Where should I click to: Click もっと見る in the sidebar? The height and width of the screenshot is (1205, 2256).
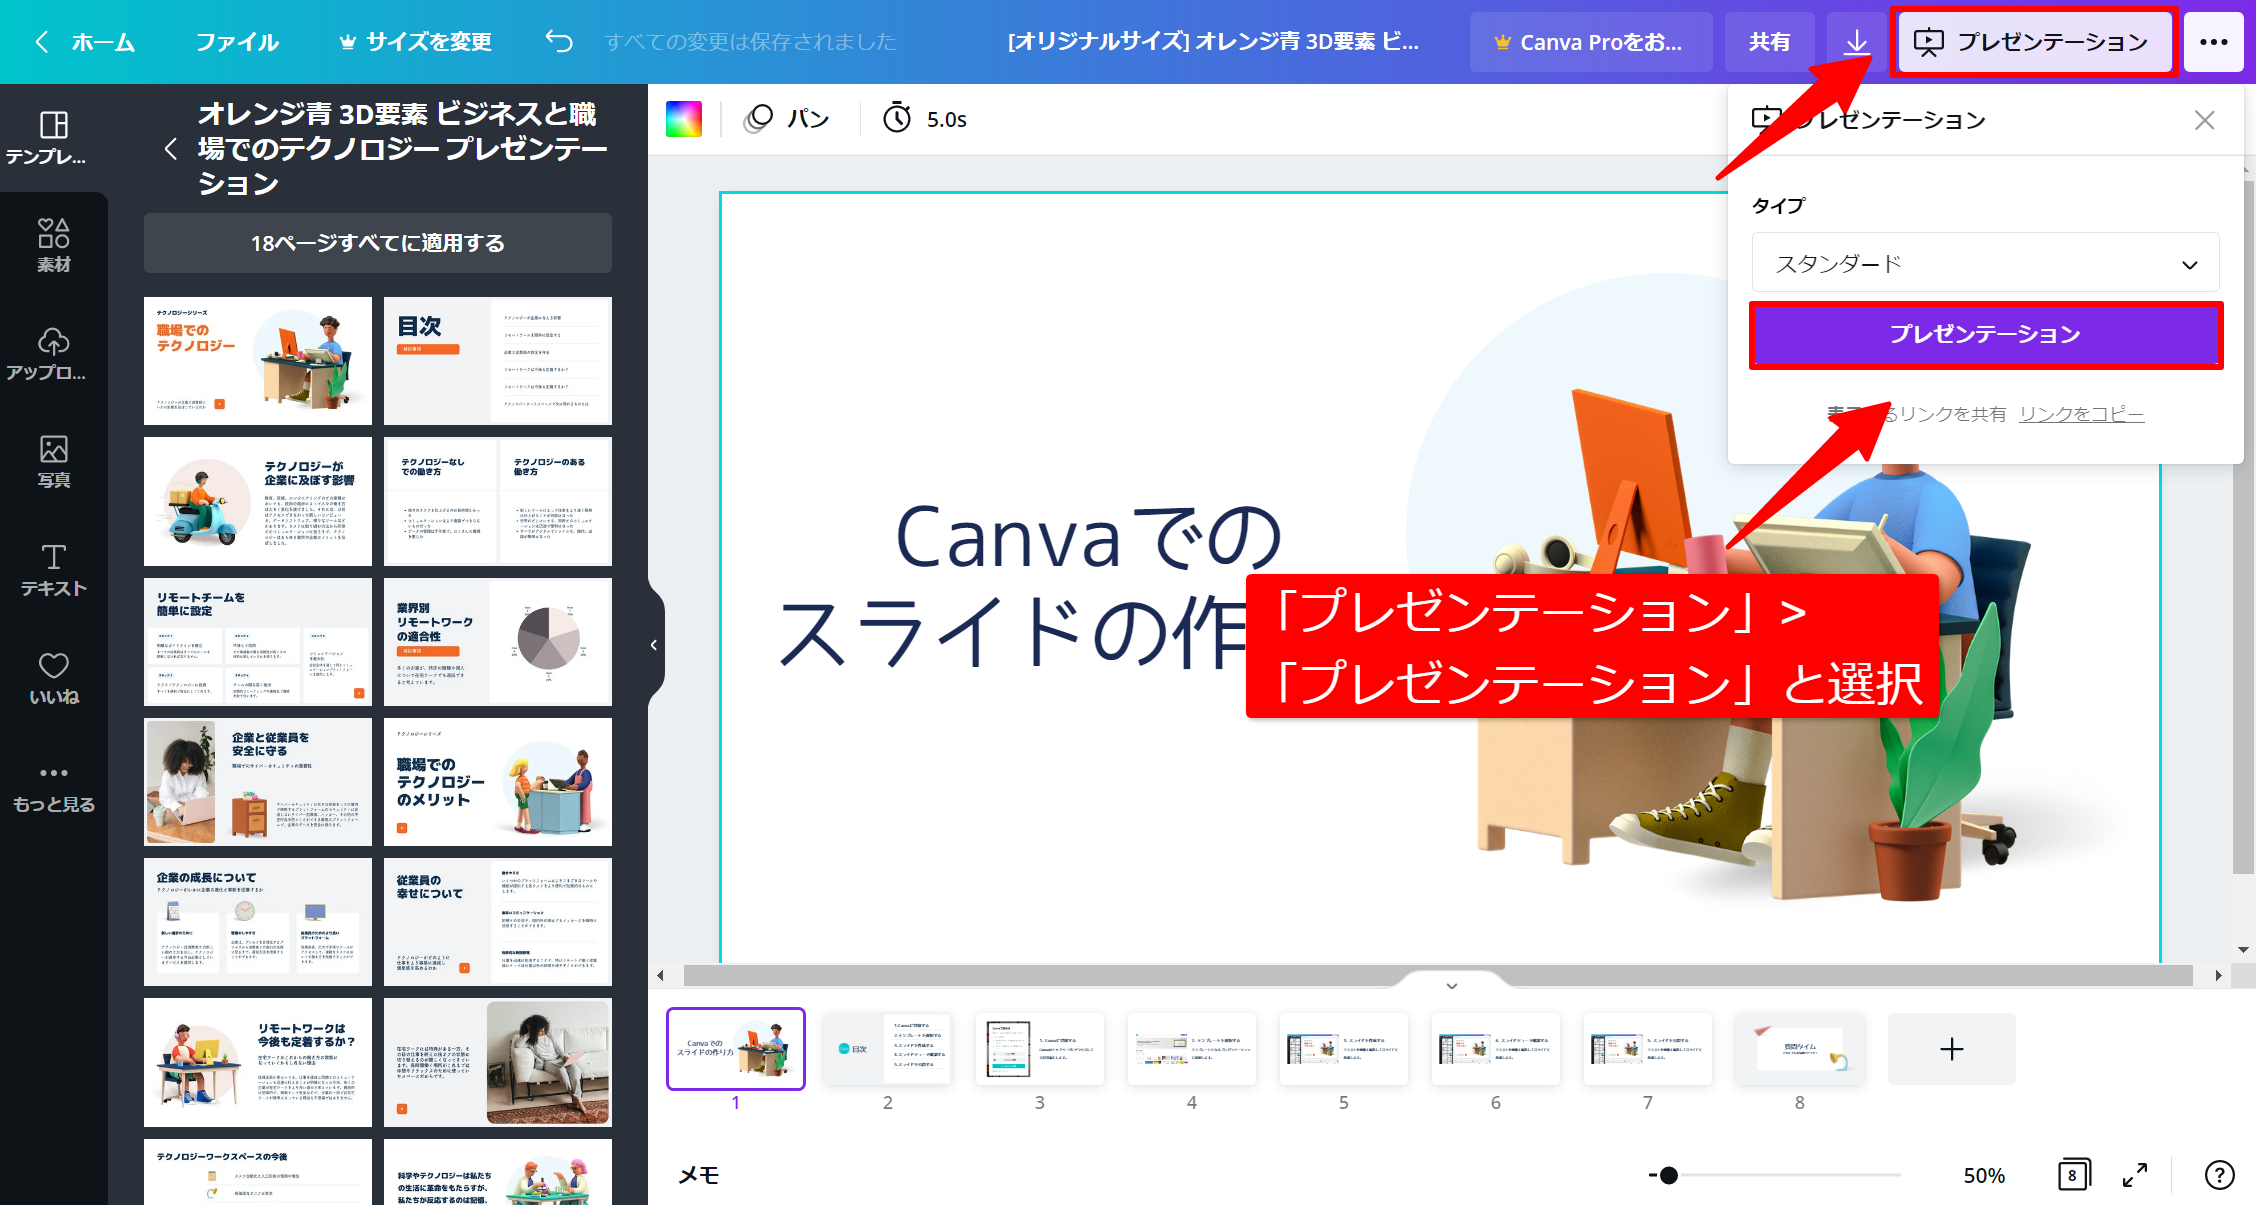[x=54, y=788]
